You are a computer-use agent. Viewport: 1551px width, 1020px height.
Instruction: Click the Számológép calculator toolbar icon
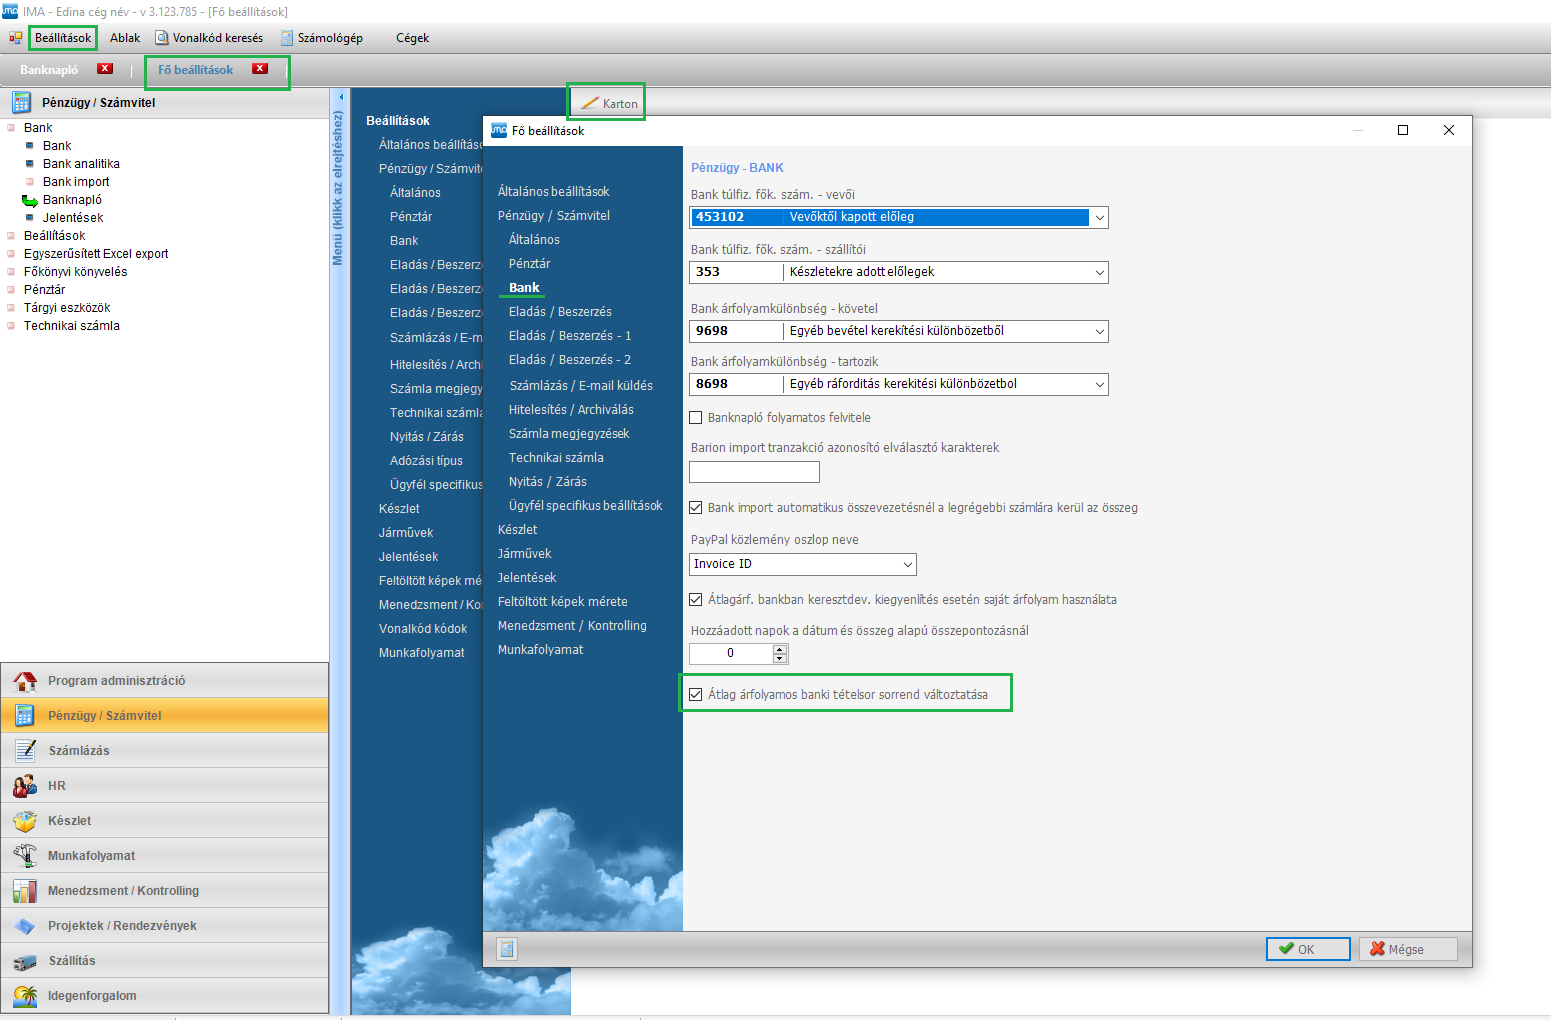click(287, 38)
